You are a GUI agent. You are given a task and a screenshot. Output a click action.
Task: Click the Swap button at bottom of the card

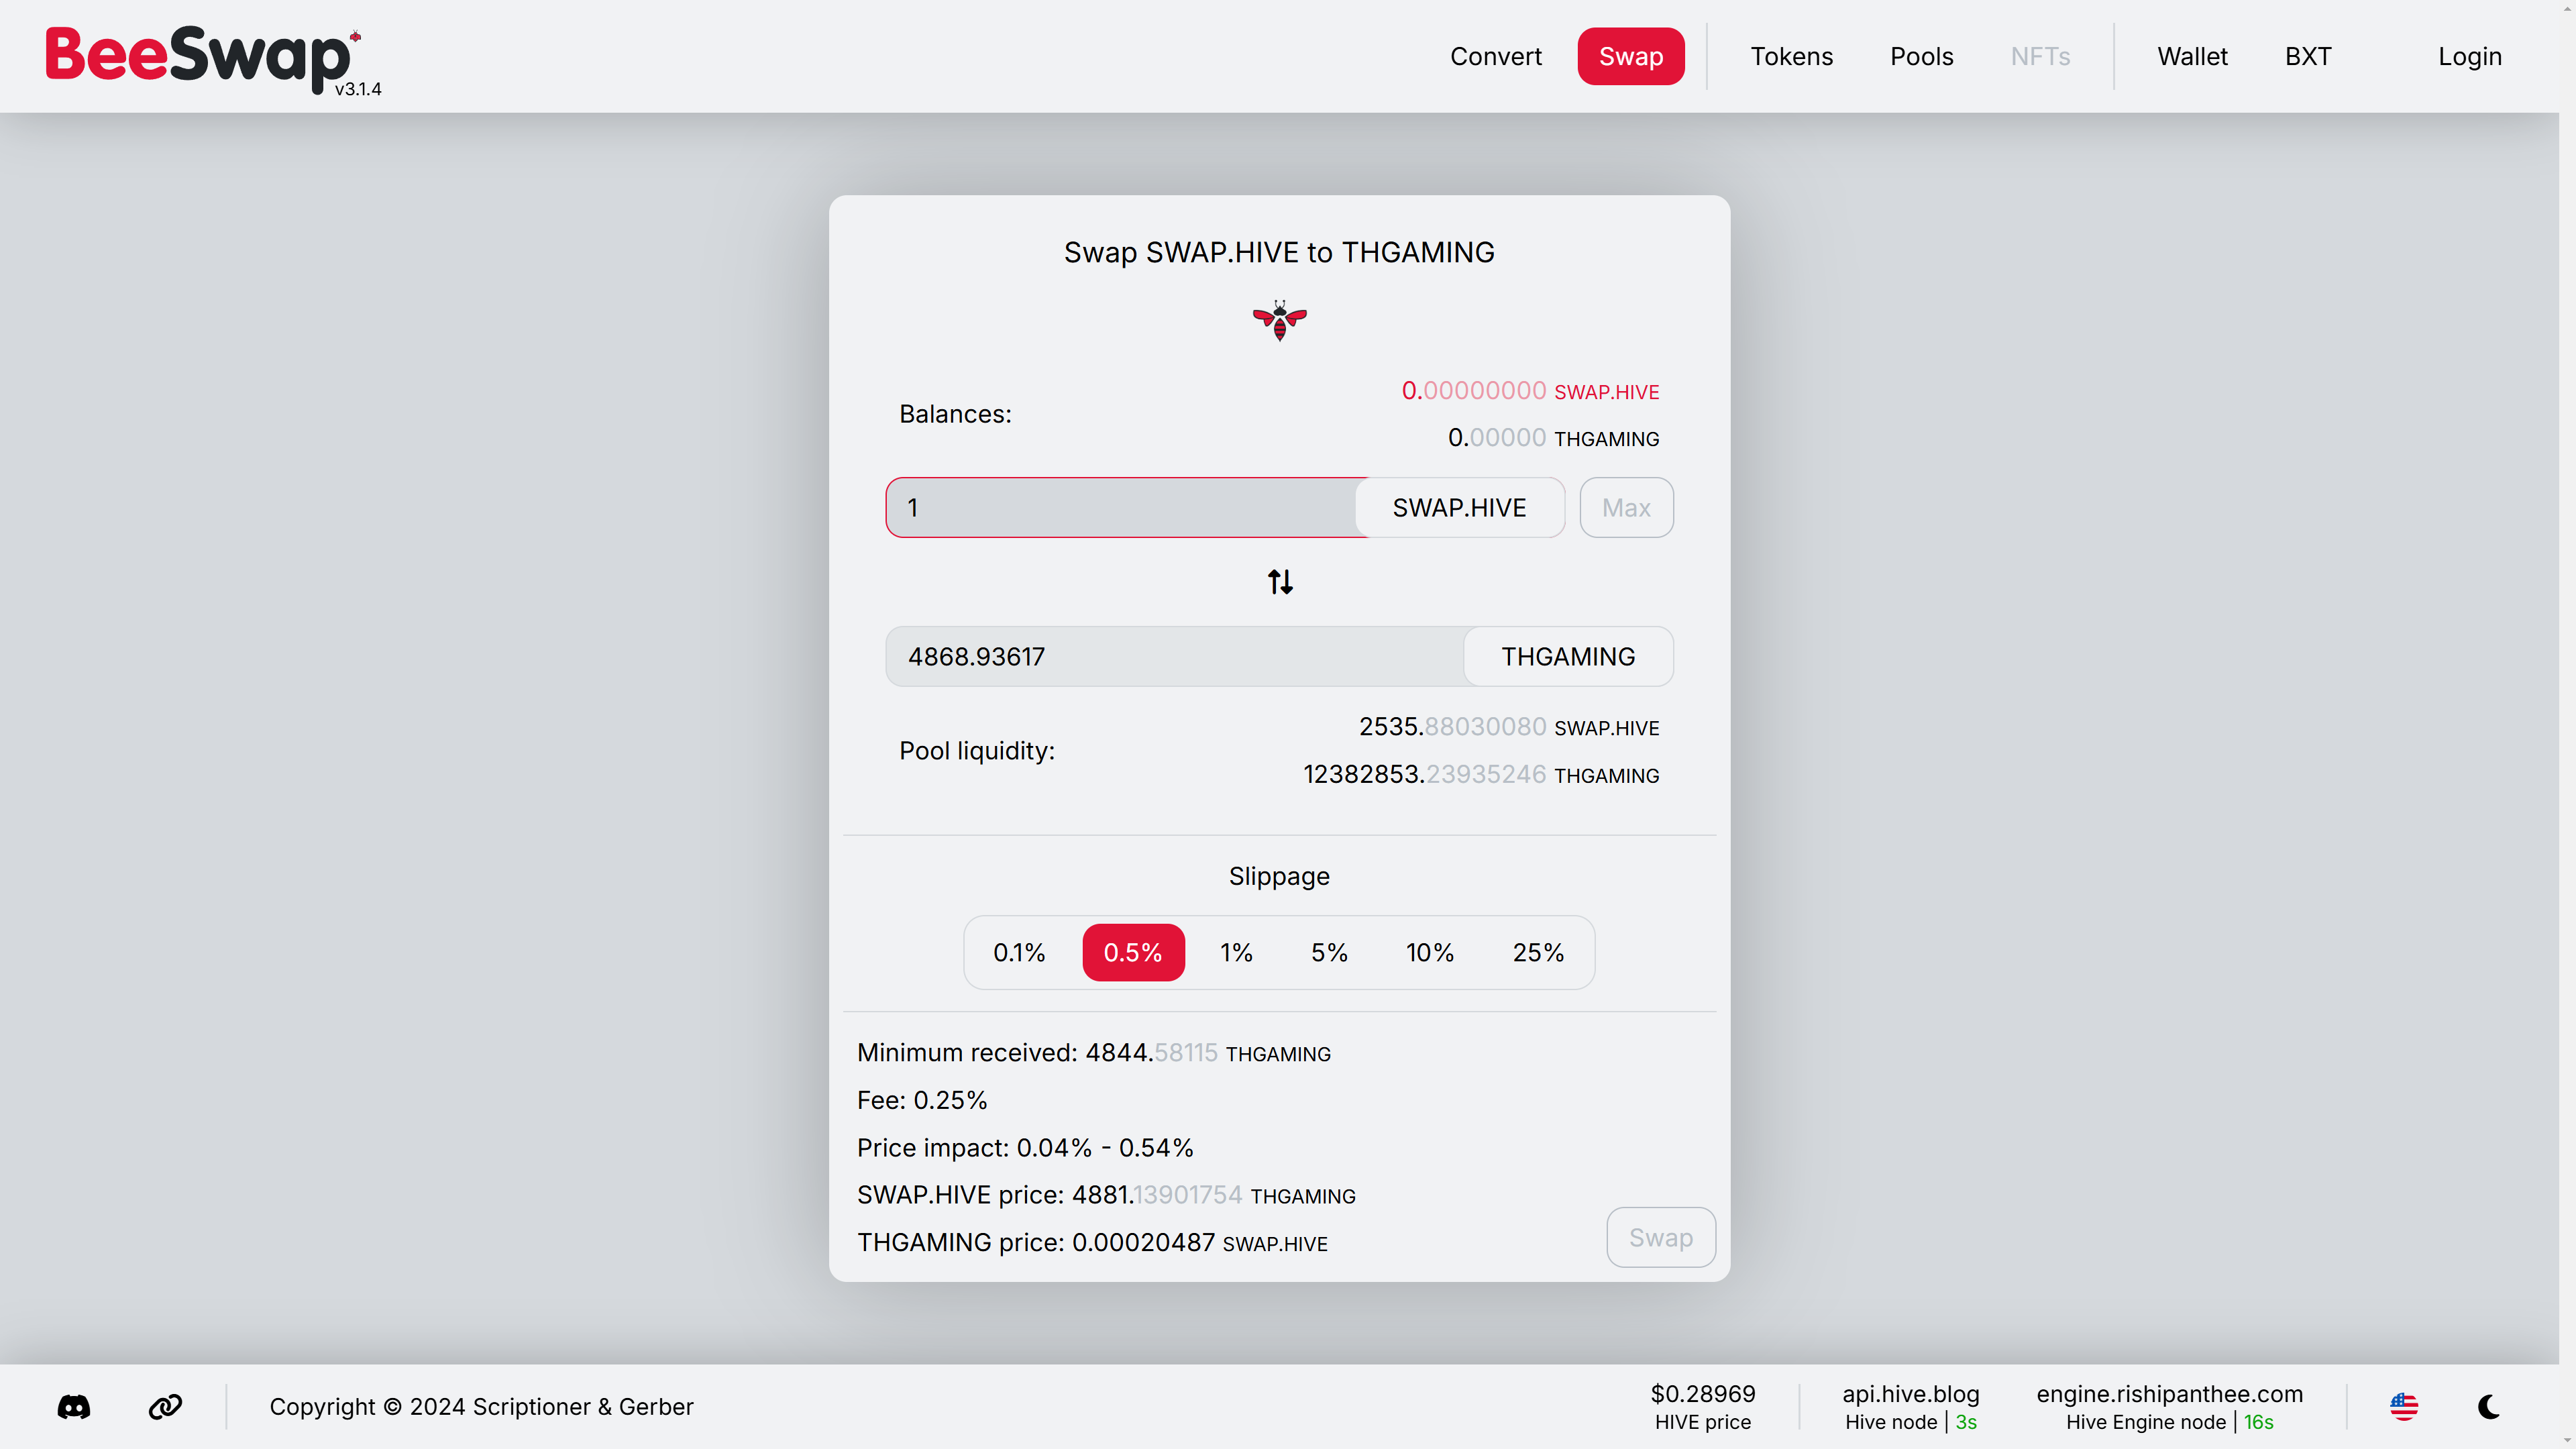[x=1661, y=1237]
